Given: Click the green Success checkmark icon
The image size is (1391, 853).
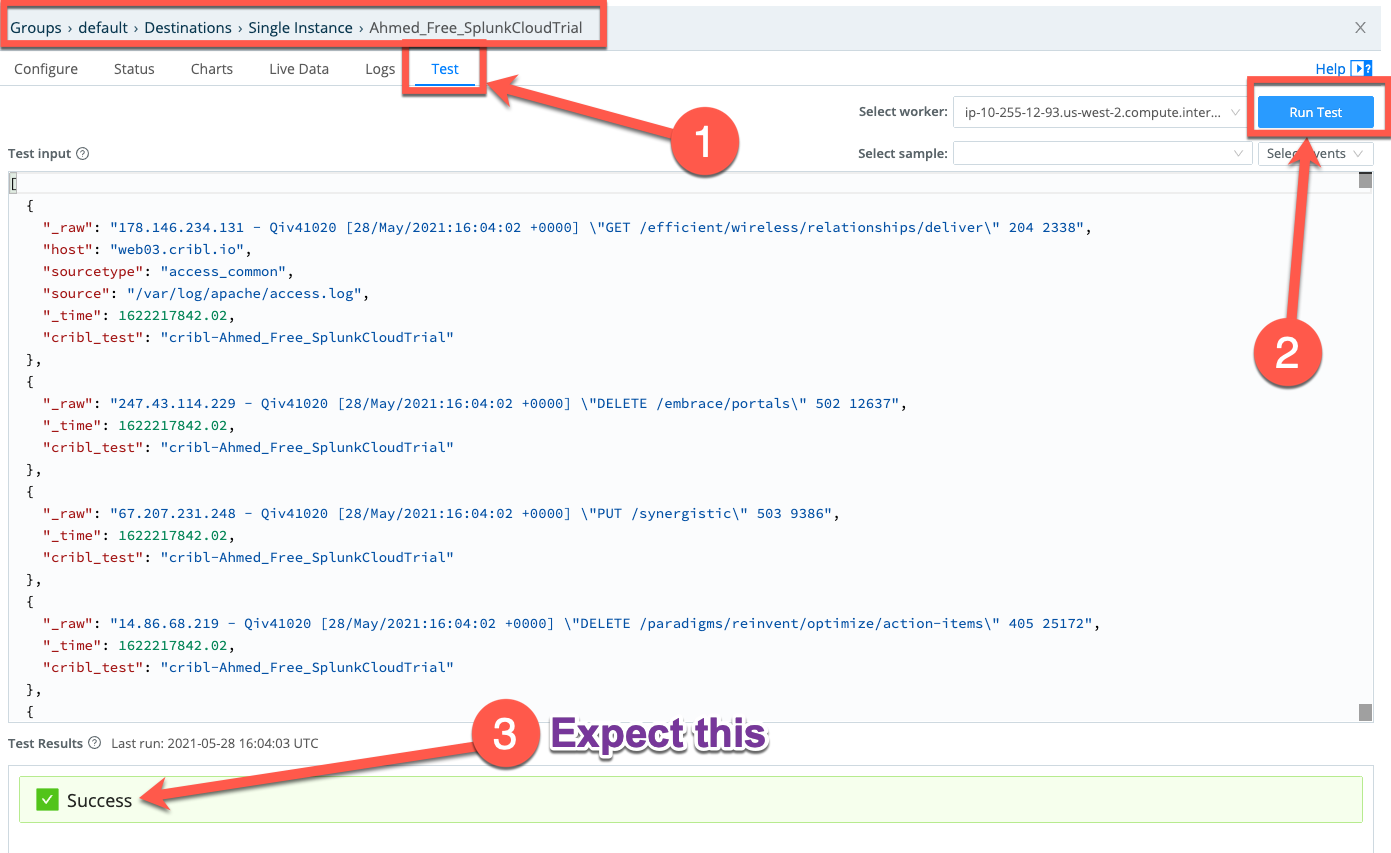Looking at the screenshot, I should [x=46, y=799].
